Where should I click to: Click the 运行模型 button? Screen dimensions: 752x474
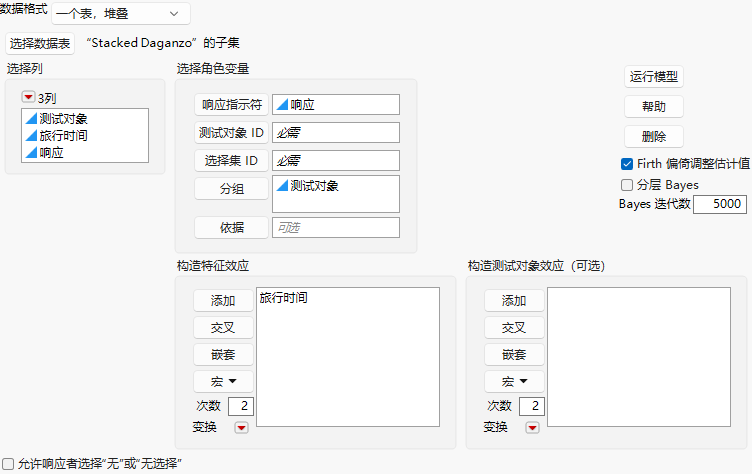click(654, 77)
